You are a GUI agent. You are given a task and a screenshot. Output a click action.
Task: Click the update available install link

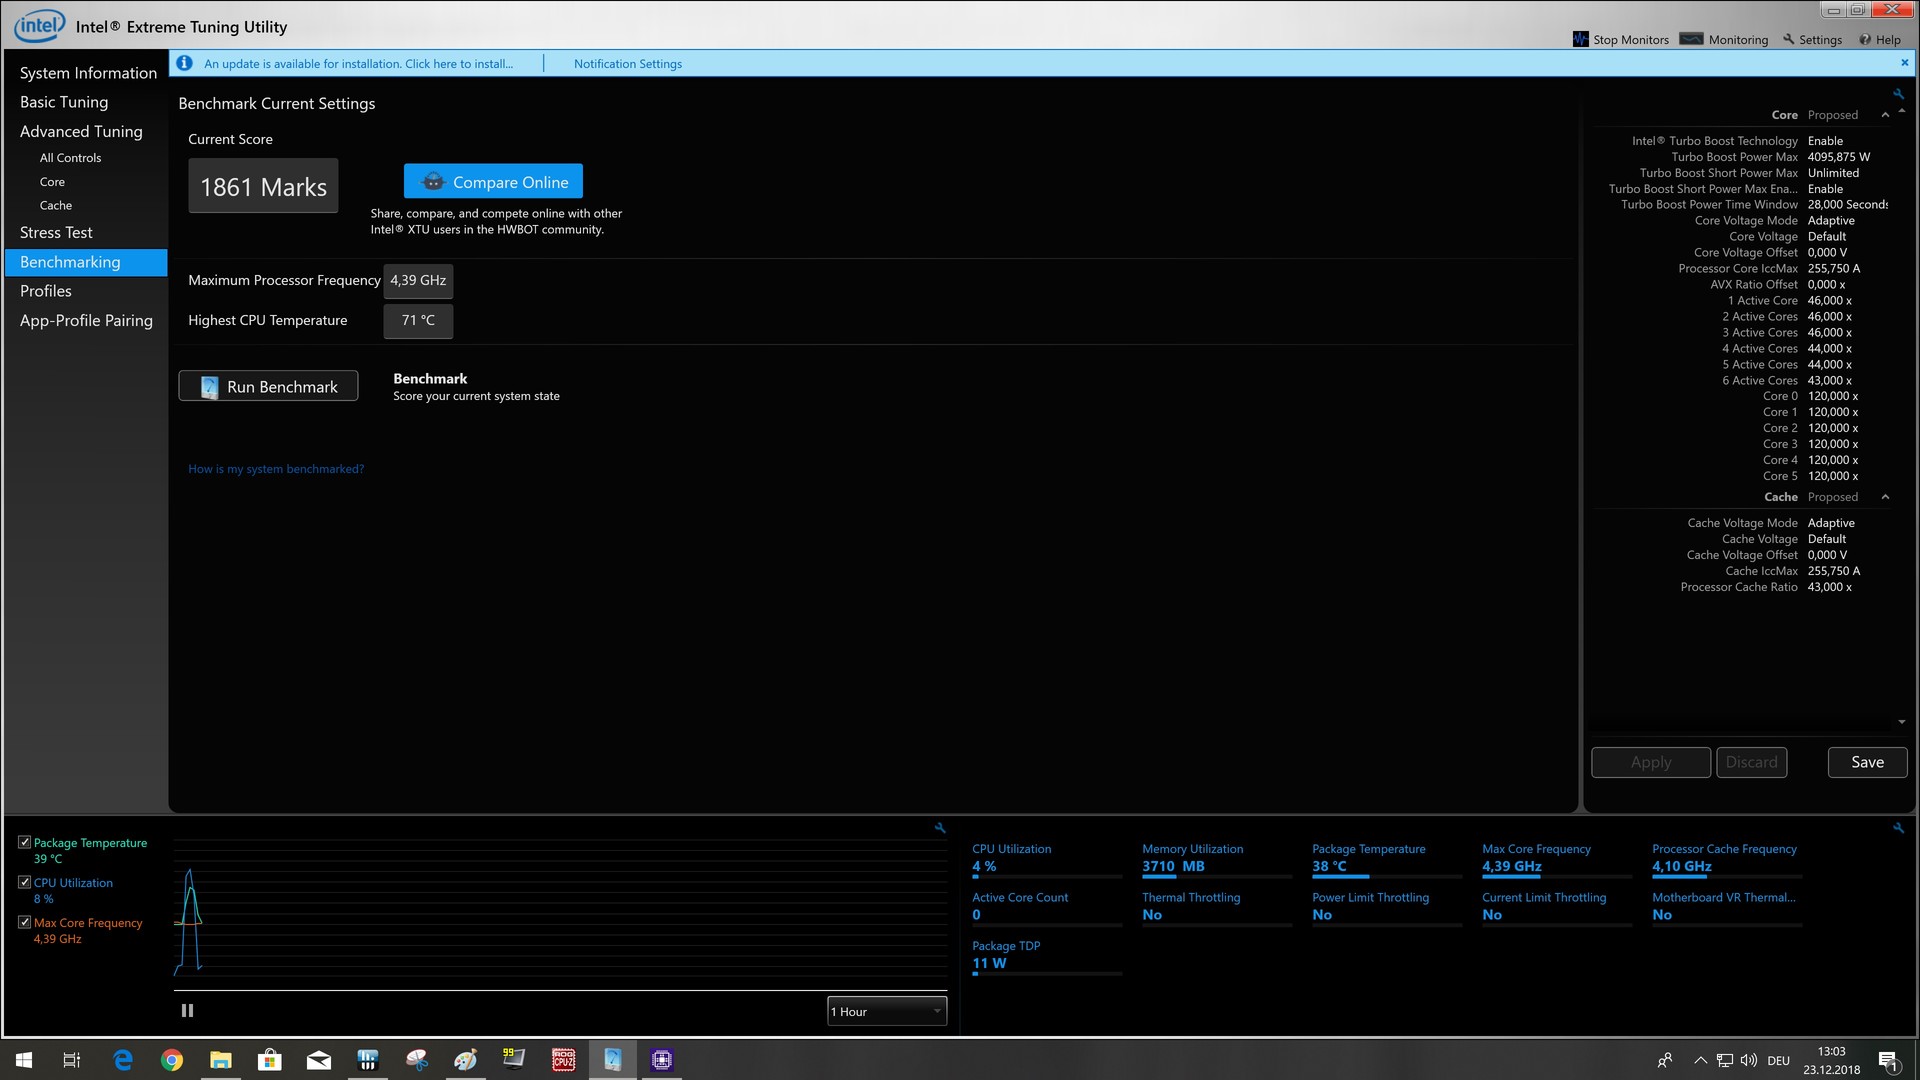(358, 63)
